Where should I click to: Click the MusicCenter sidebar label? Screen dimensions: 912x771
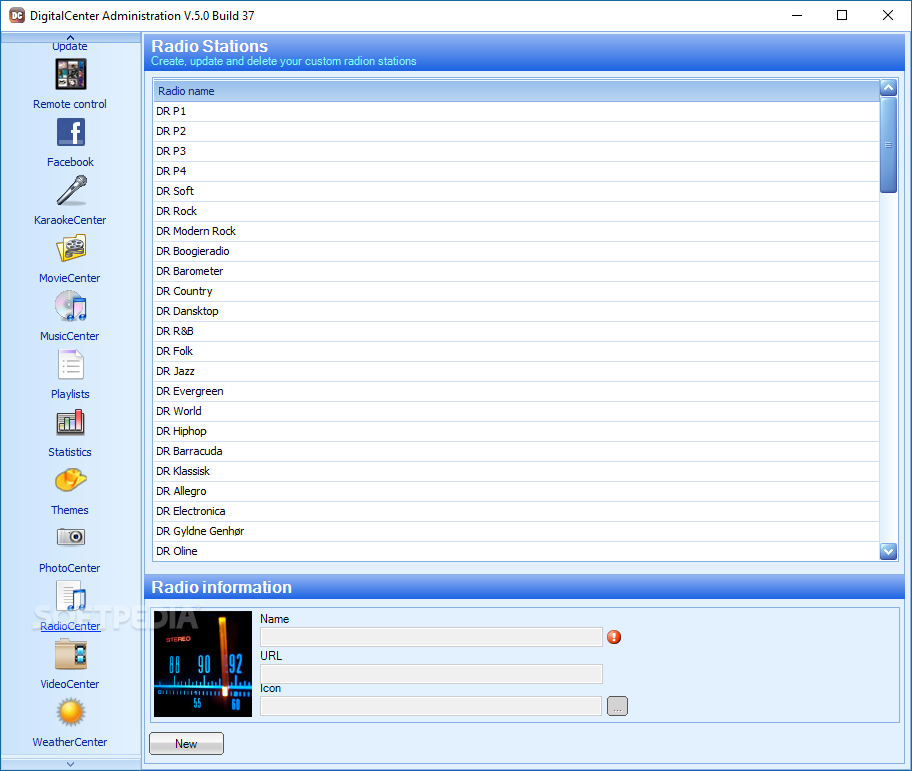pos(70,336)
